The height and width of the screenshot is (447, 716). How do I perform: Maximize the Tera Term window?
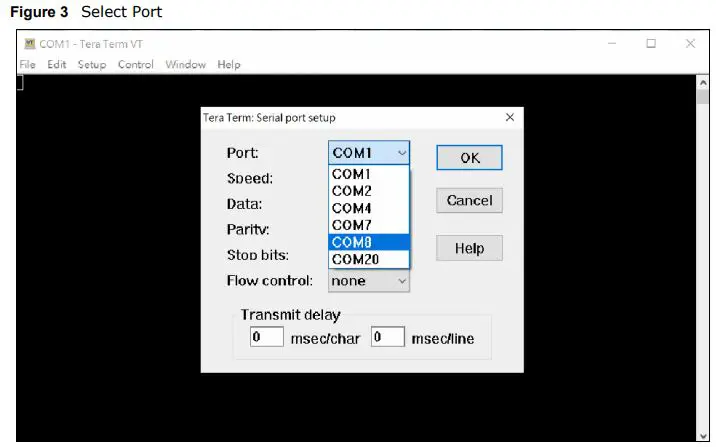coord(651,44)
